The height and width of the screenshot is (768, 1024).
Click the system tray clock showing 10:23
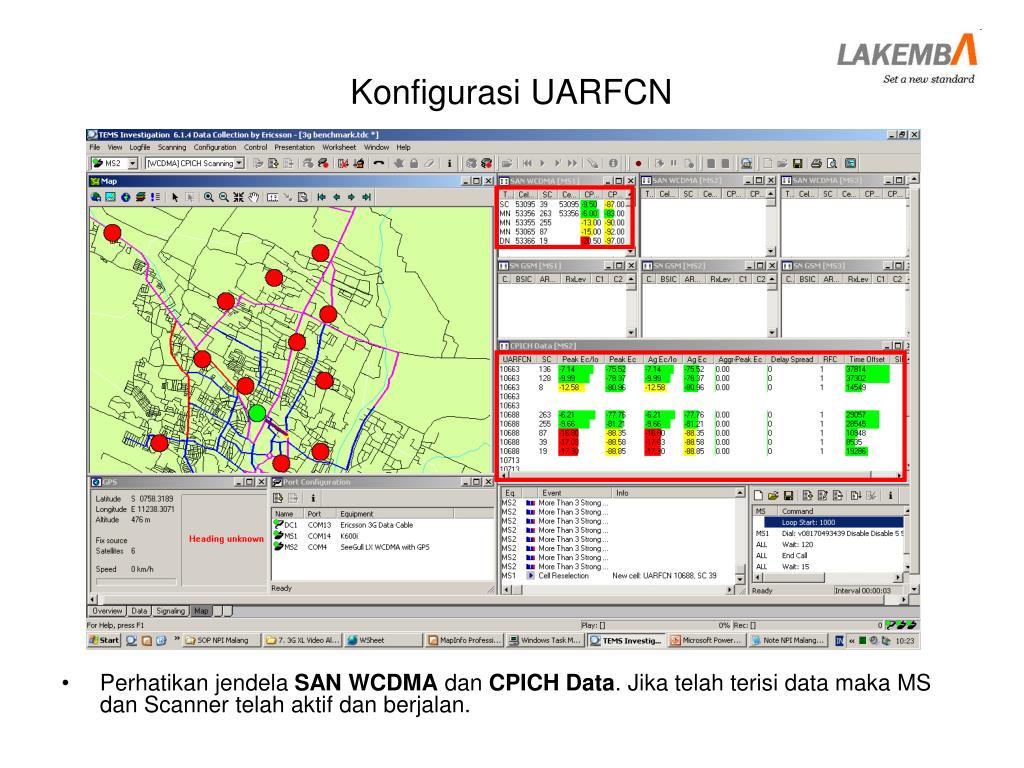904,641
